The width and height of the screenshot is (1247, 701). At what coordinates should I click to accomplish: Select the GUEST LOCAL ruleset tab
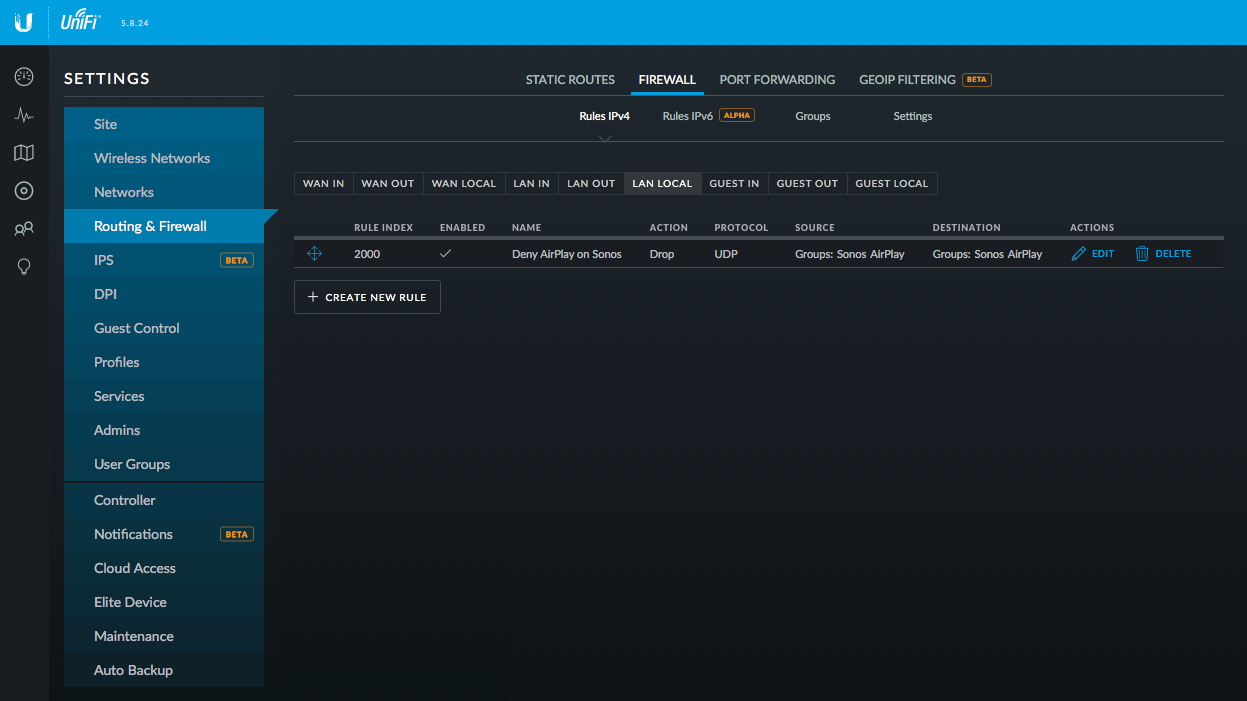click(891, 184)
